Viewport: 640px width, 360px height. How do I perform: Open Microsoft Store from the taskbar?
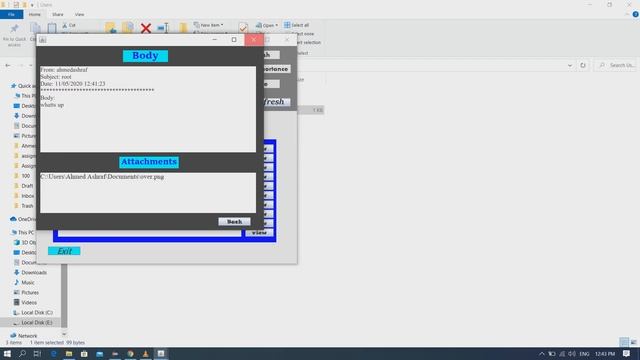[84, 354]
